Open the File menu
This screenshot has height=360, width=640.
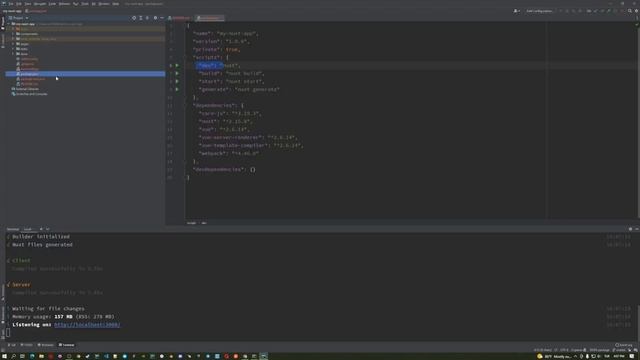[11, 4]
